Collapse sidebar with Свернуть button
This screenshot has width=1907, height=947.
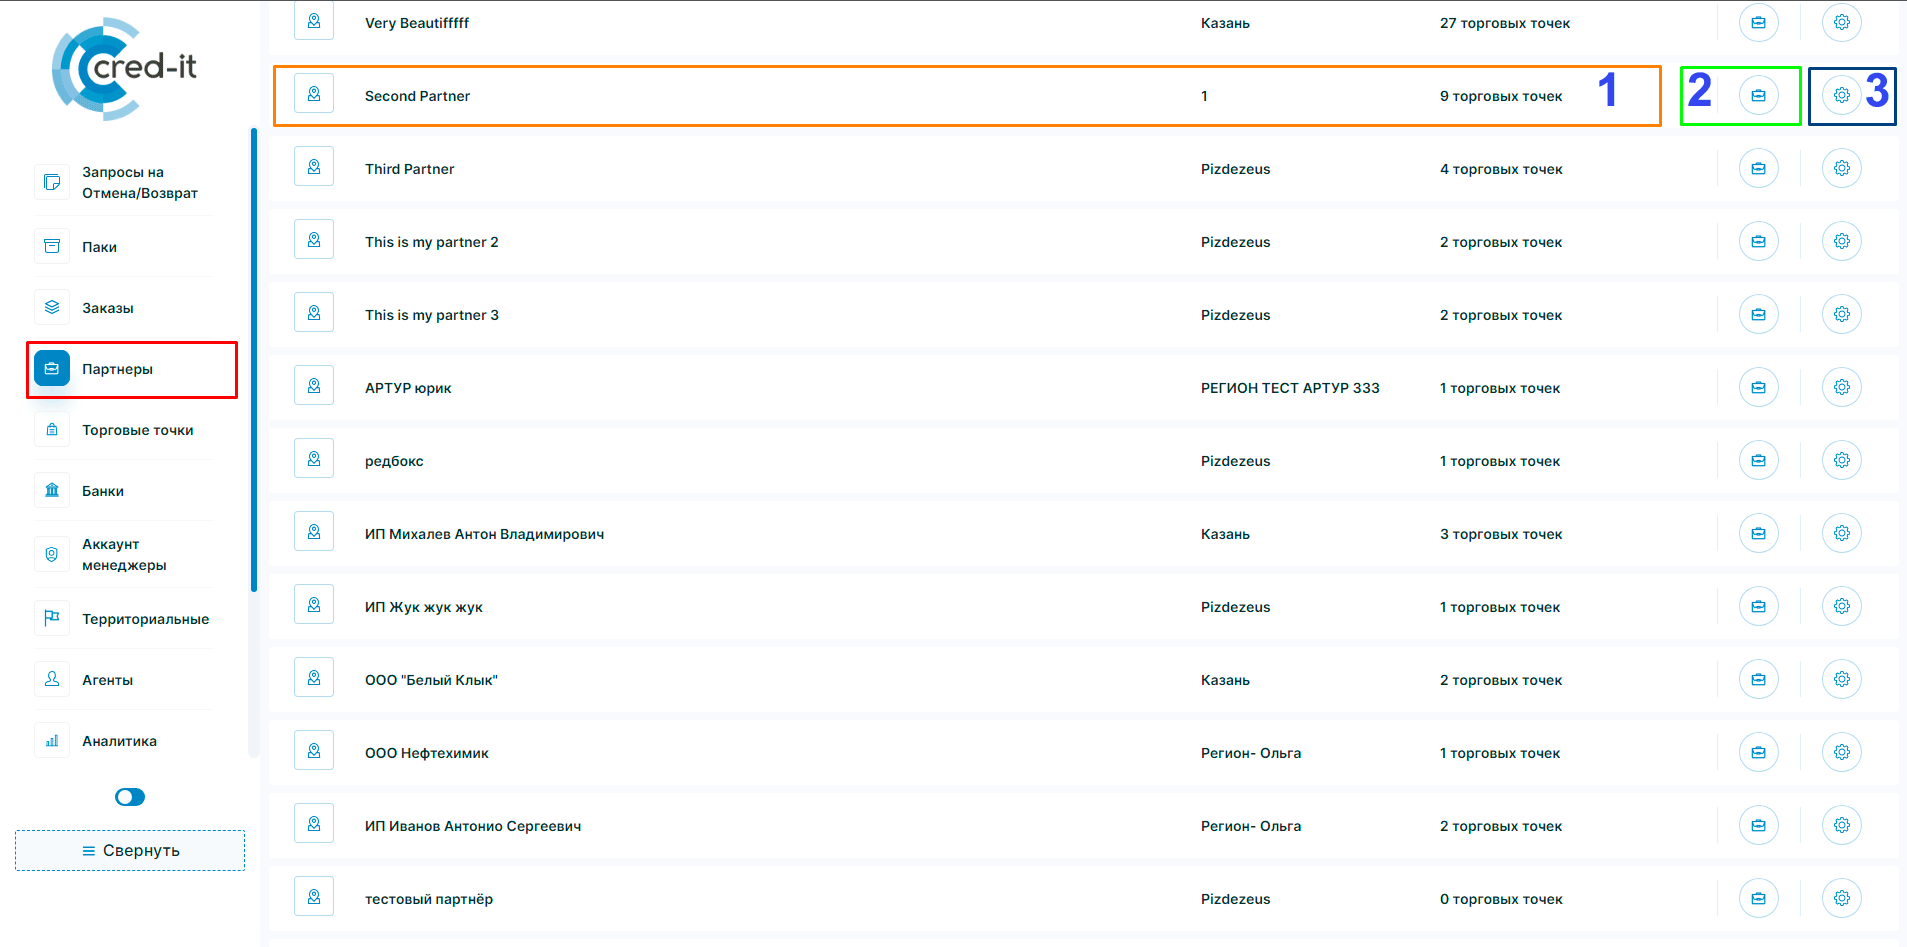(x=130, y=850)
